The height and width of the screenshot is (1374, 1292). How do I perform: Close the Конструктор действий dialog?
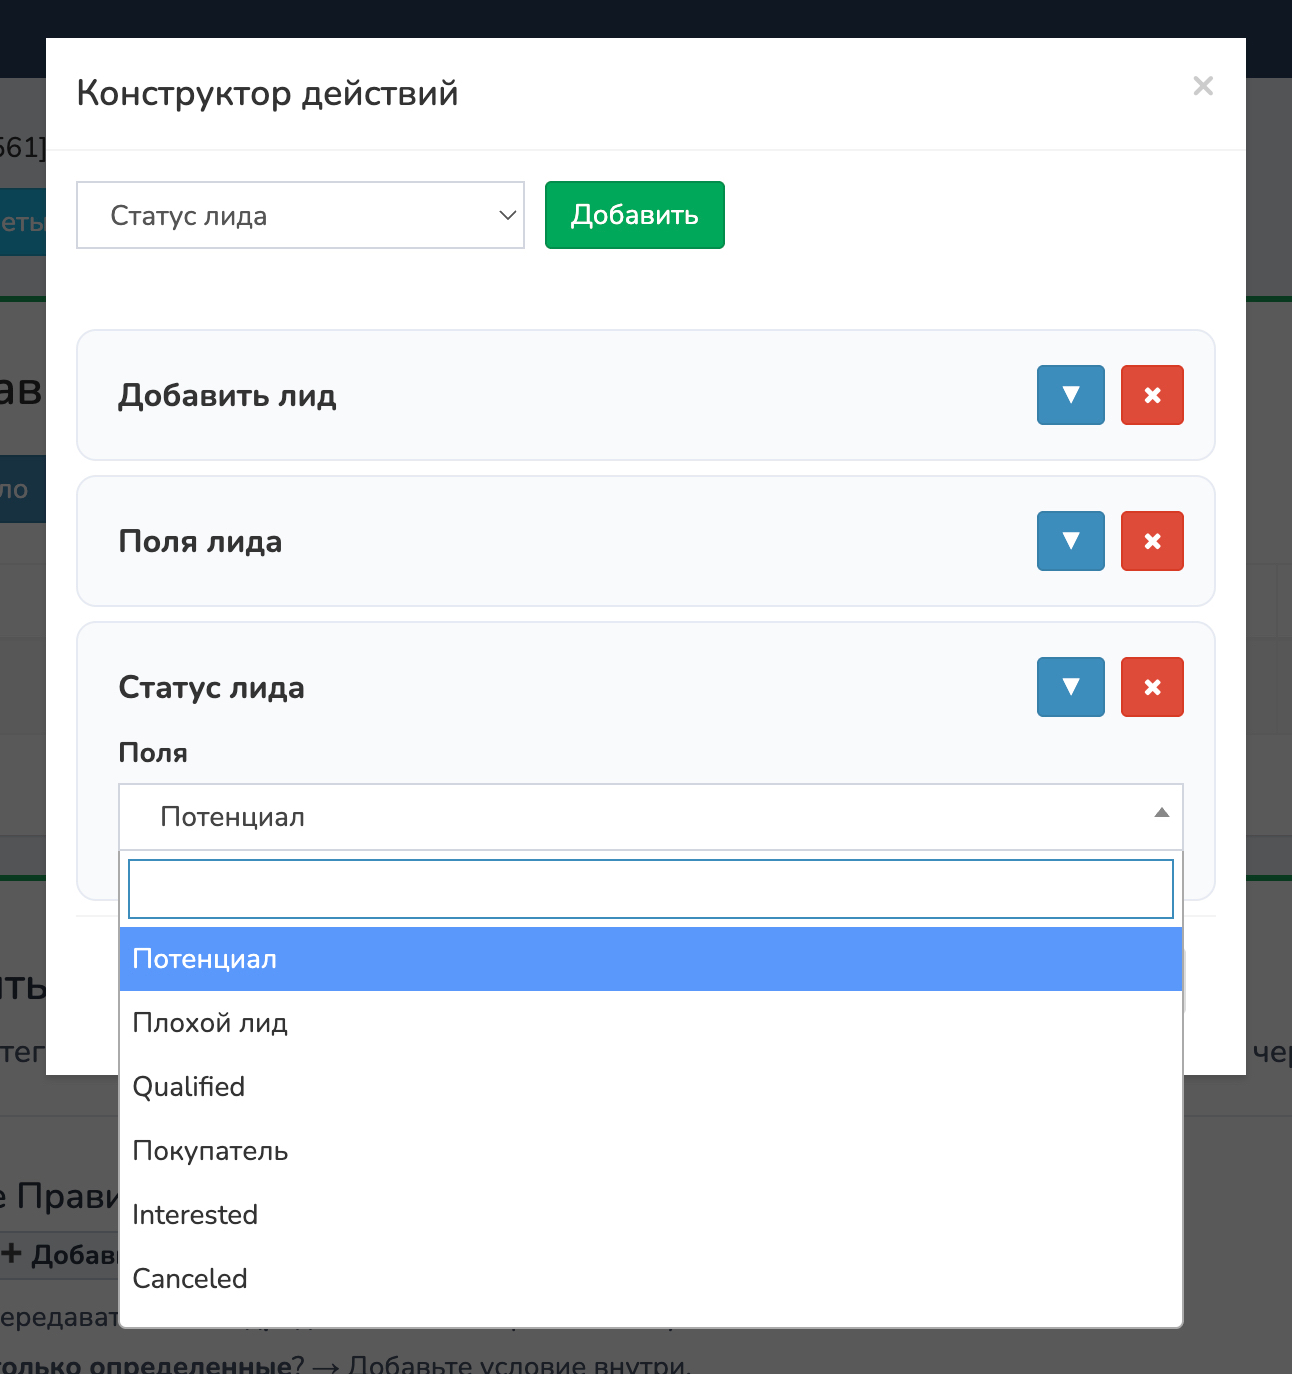tap(1203, 86)
